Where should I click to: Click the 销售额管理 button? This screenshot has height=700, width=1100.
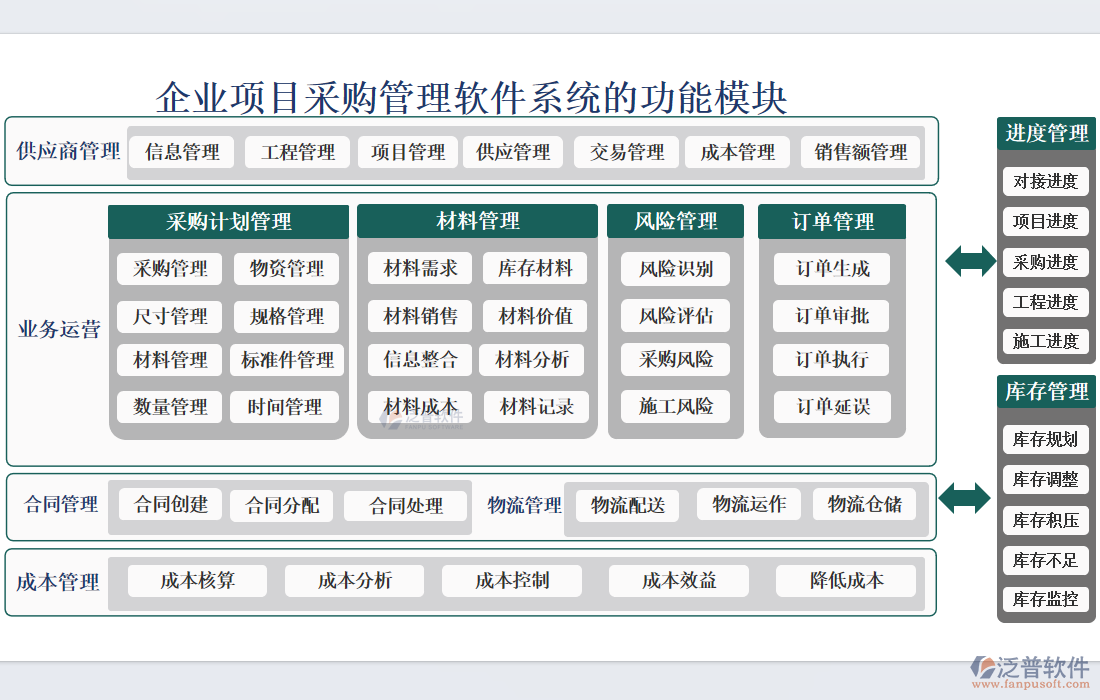coord(860,152)
